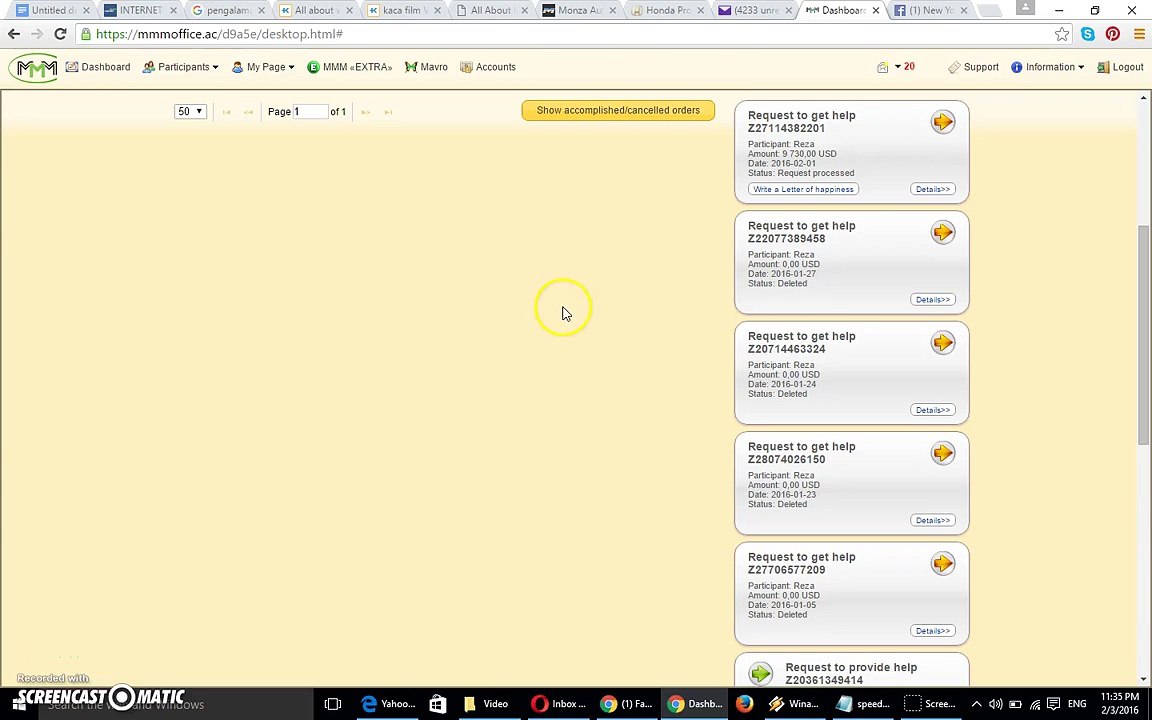Click arrow icon on request Z22077389458
The height and width of the screenshot is (720, 1152).
(x=943, y=231)
